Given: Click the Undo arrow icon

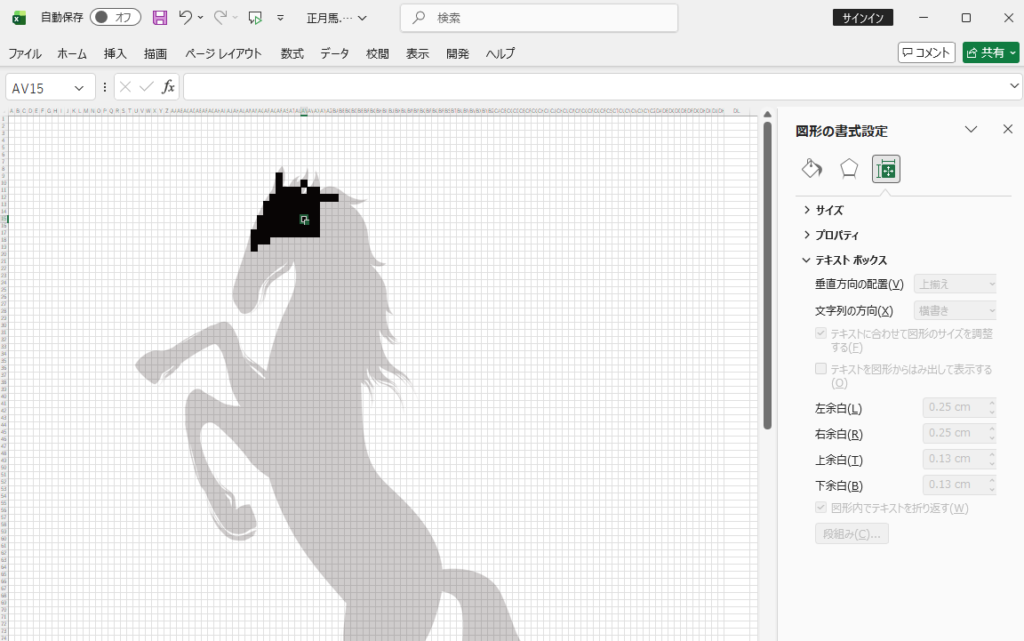Looking at the screenshot, I should (x=185, y=18).
